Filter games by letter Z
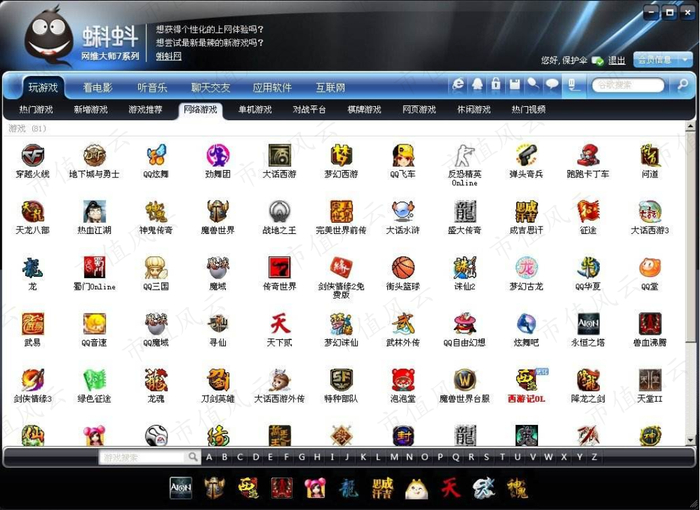The width and height of the screenshot is (700, 510). pyautogui.click(x=594, y=457)
